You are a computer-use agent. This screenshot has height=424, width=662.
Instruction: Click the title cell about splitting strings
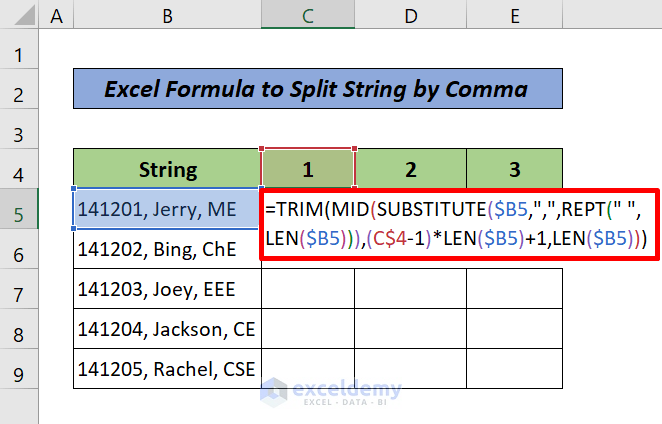(317, 90)
